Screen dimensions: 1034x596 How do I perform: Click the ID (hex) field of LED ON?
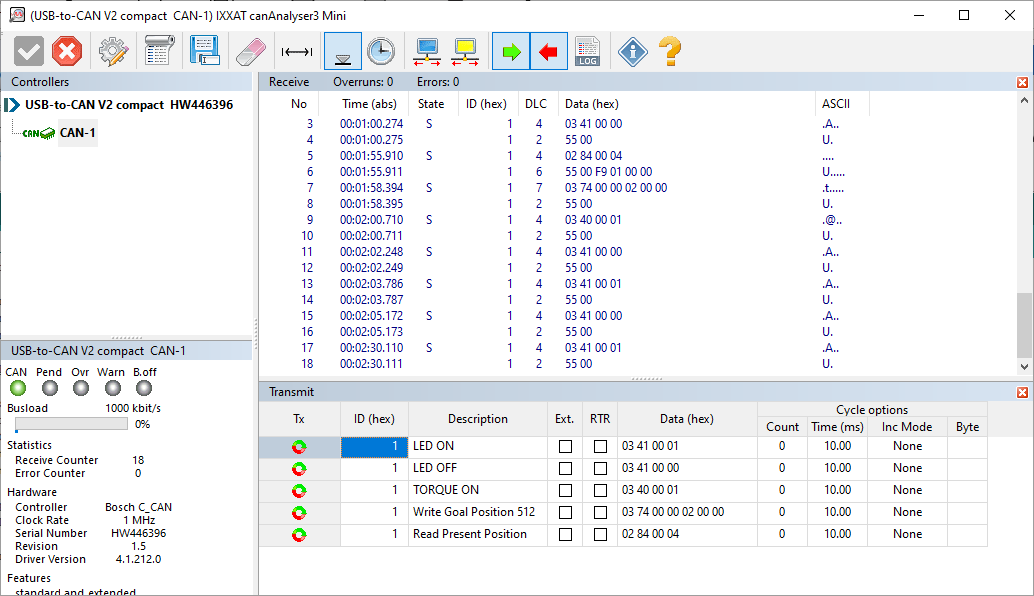(x=374, y=446)
